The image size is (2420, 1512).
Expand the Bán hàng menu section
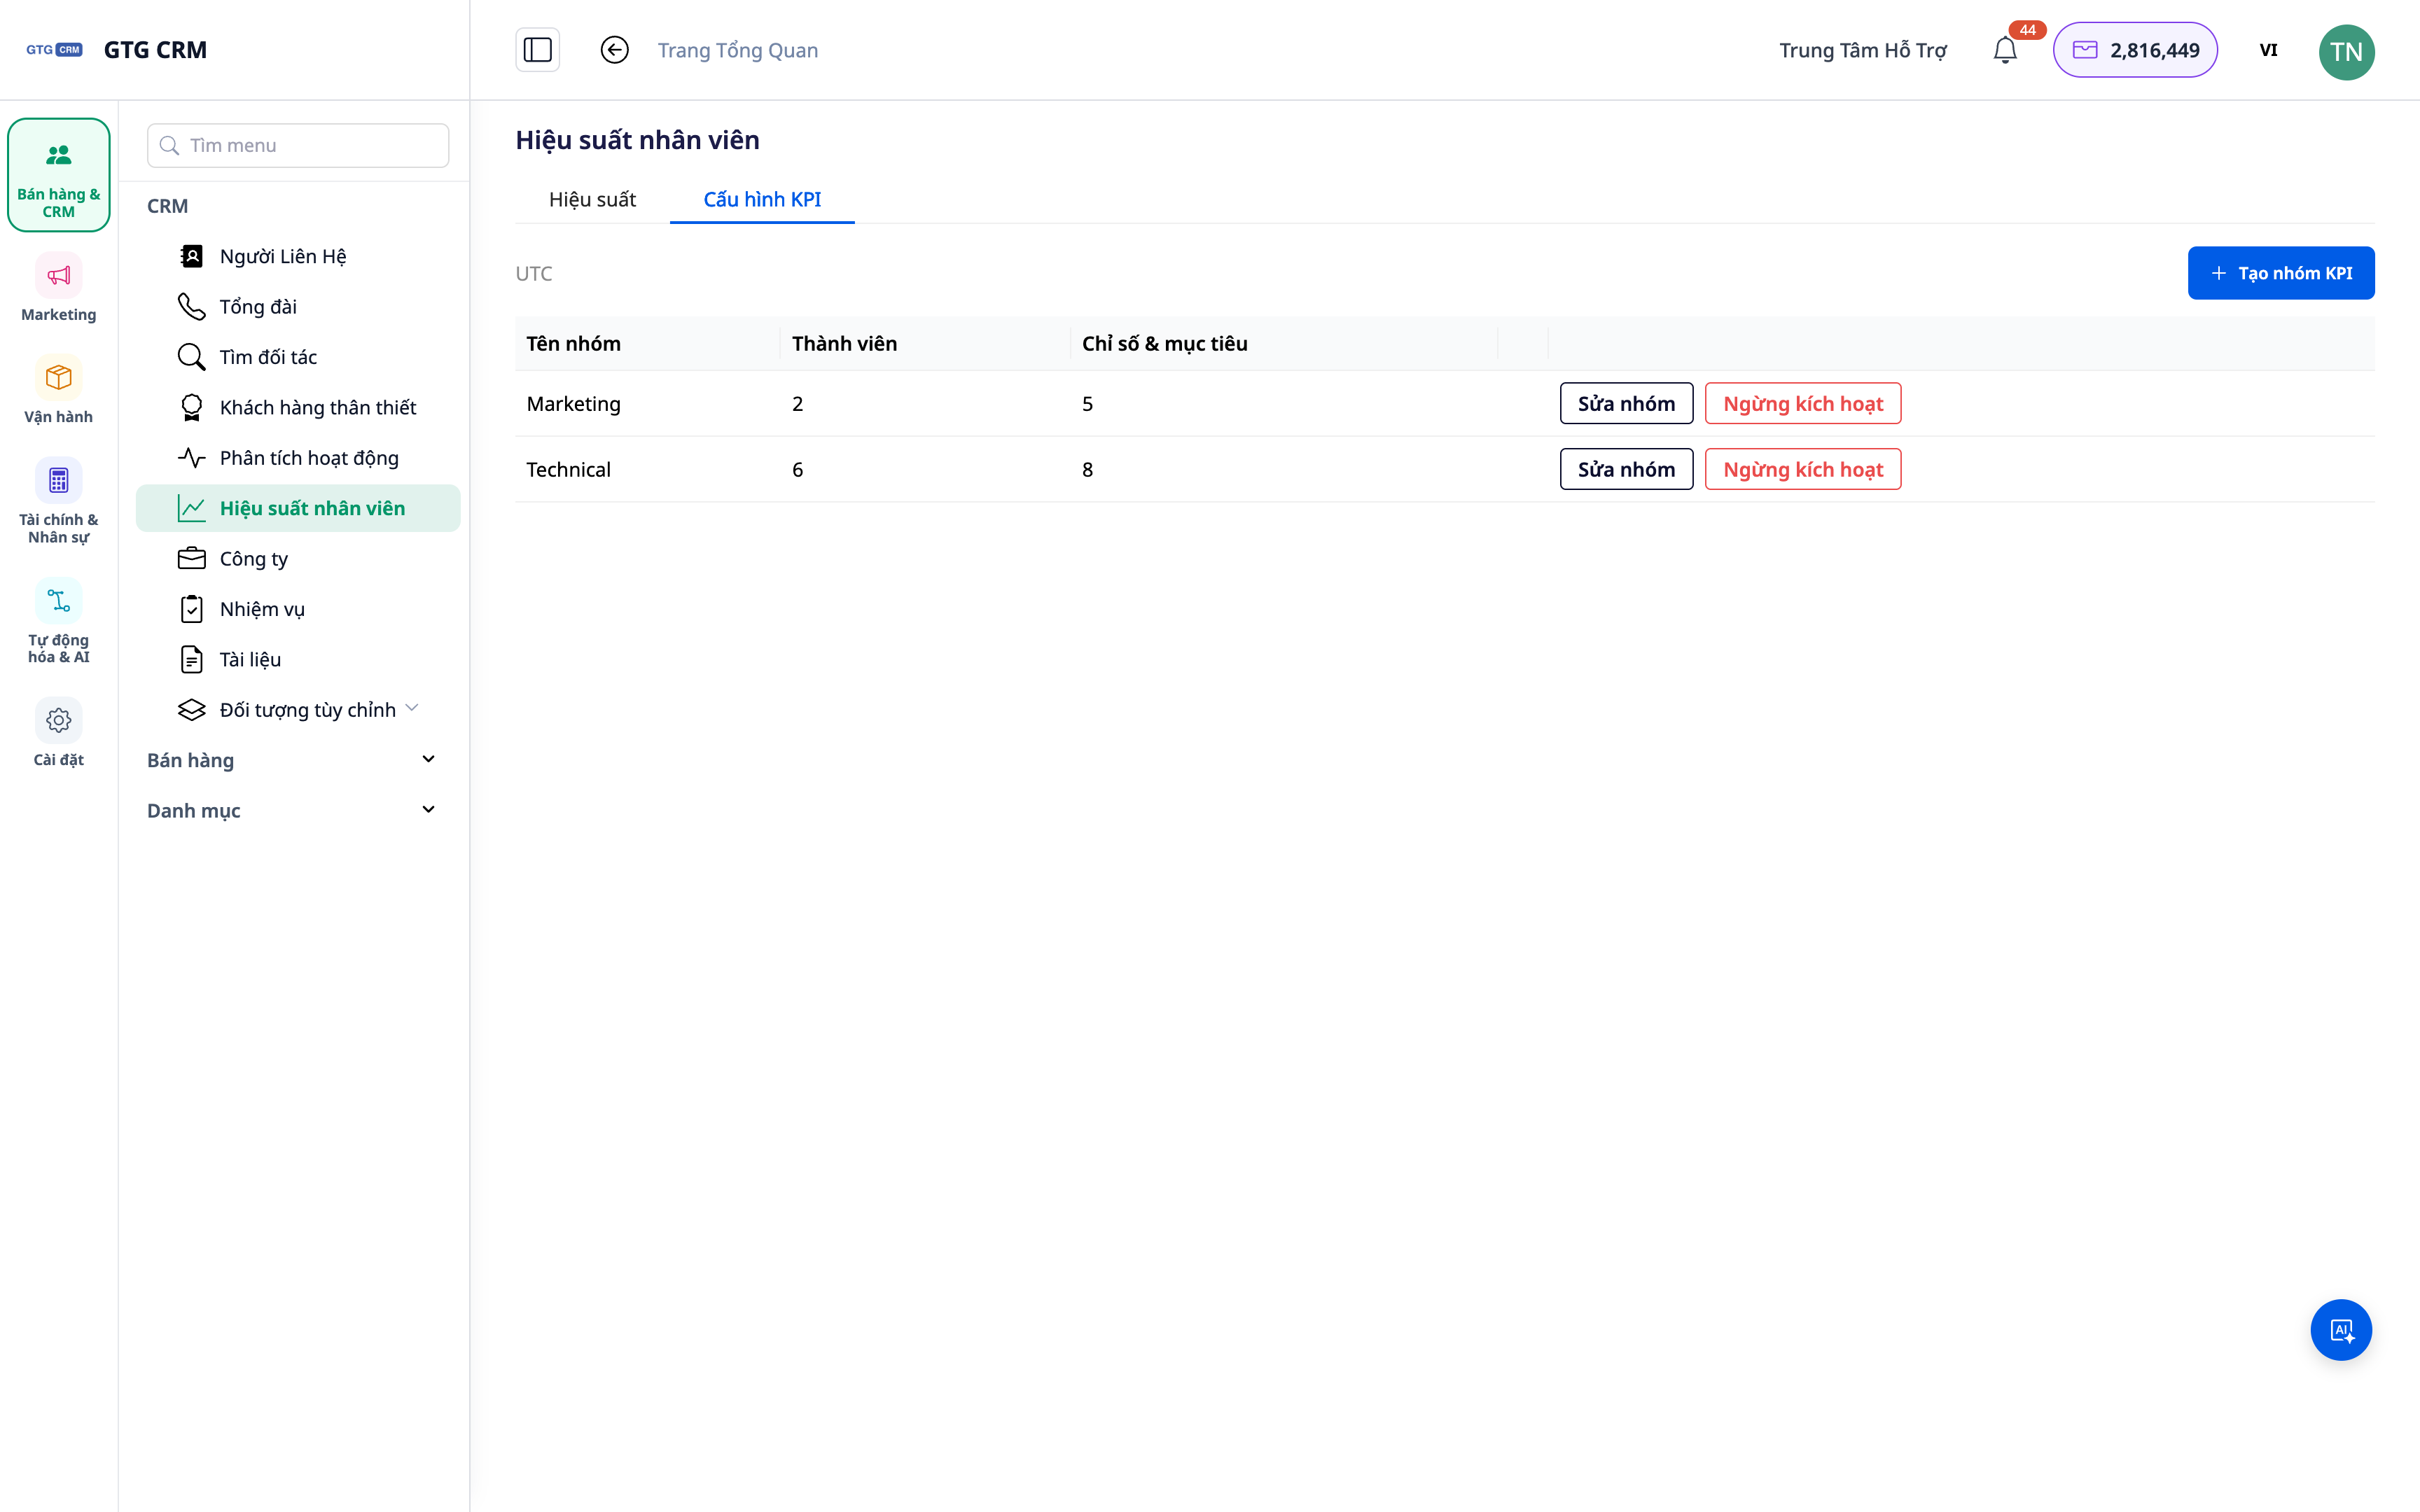click(x=297, y=760)
